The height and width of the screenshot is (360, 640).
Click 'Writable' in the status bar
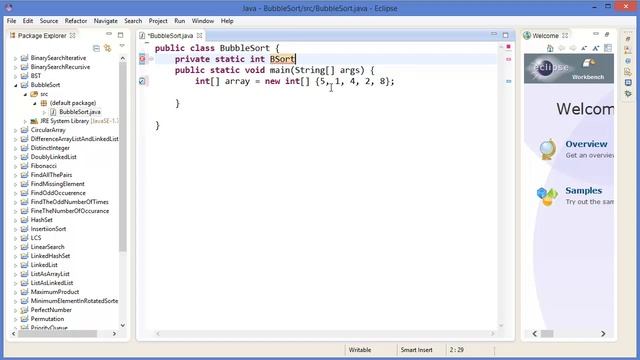click(x=360, y=350)
